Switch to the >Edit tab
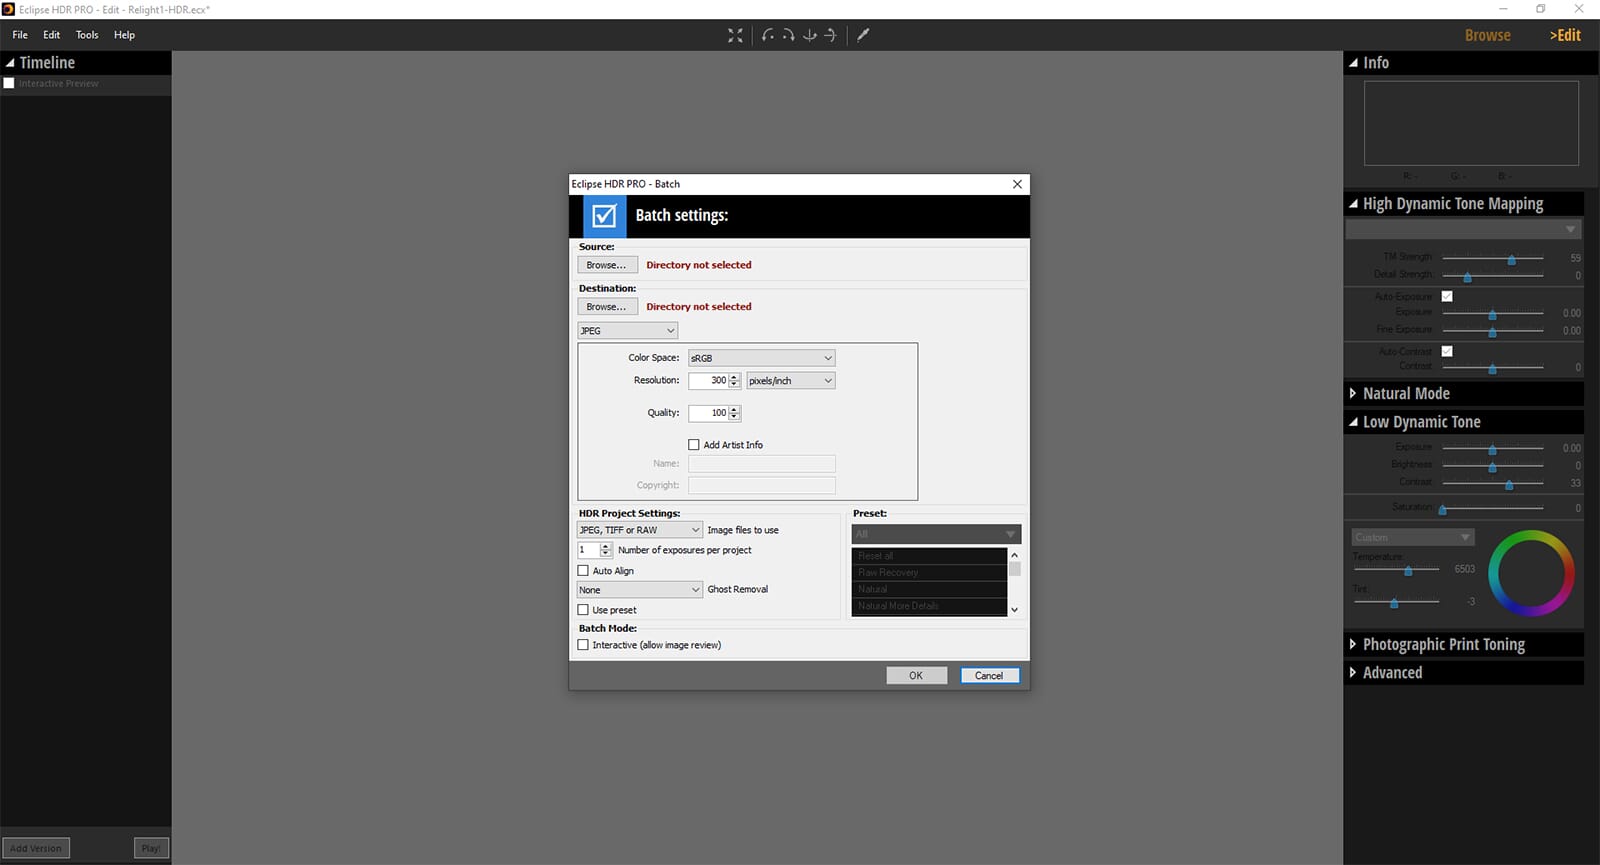Image resolution: width=1600 pixels, height=865 pixels. coord(1565,35)
